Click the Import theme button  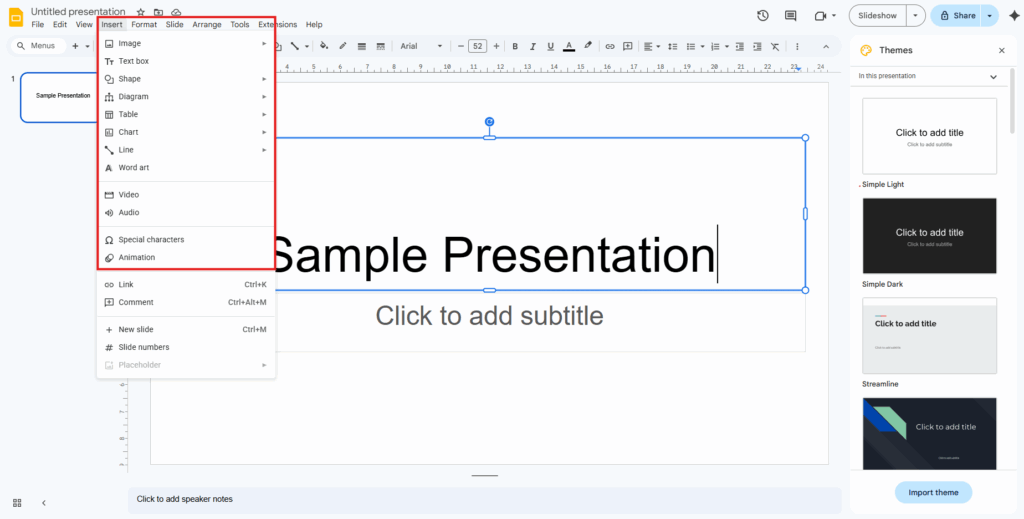pos(933,492)
